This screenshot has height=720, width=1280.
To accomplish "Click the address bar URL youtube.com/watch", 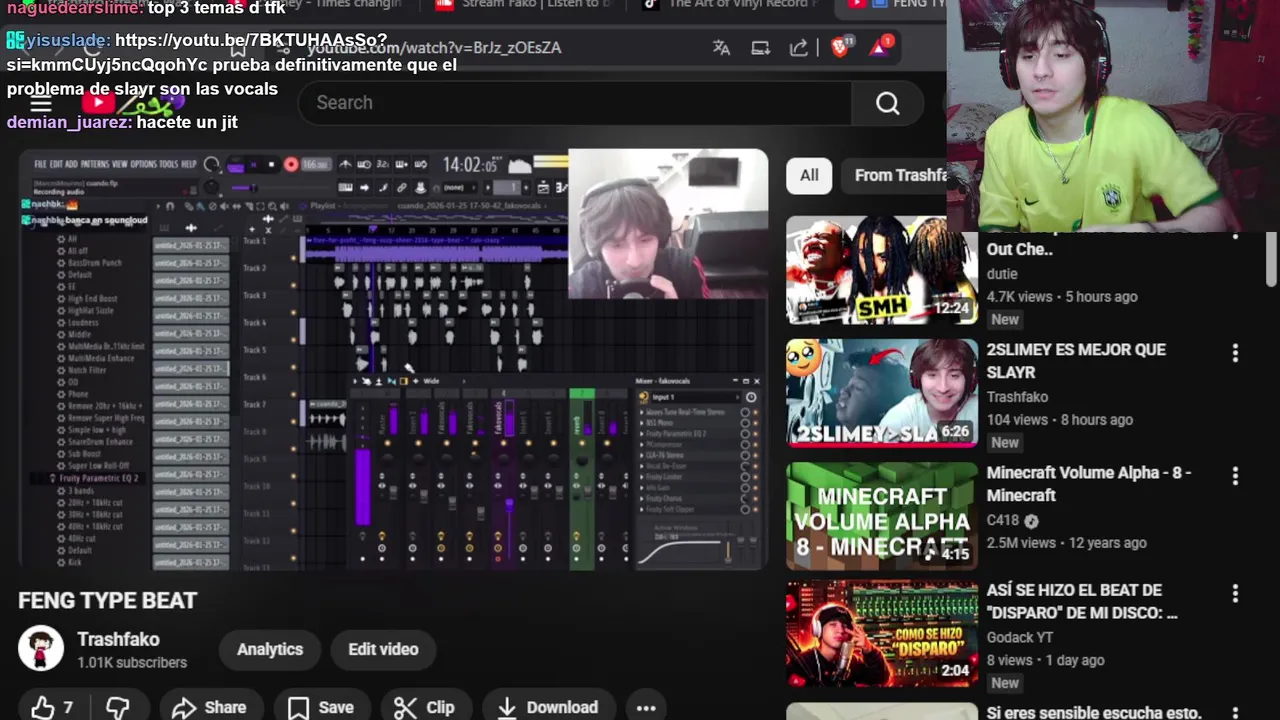I will tap(434, 47).
